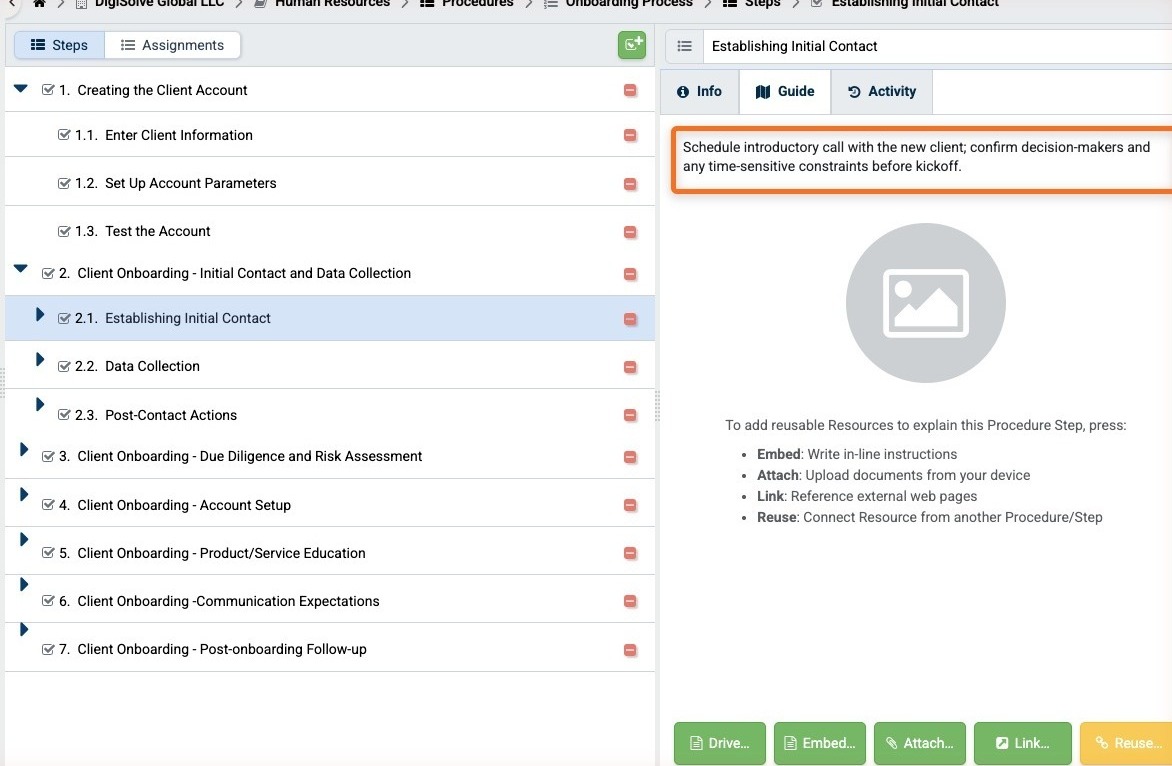Remove step 2 Initial Contact and Data Collection

pyautogui.click(x=630, y=274)
